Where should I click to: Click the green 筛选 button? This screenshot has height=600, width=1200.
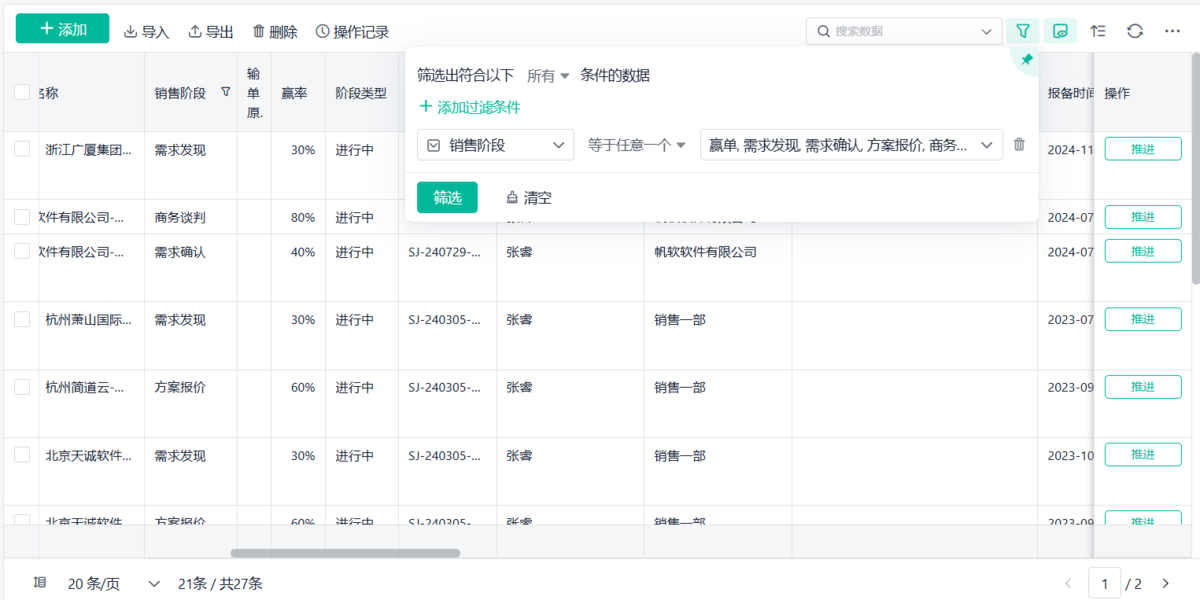(x=447, y=198)
